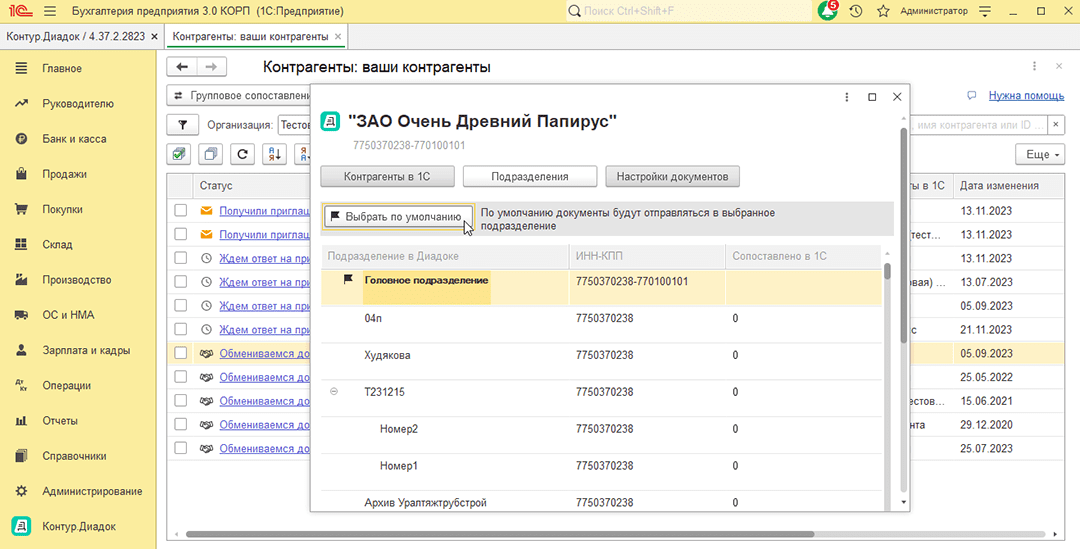Collapse the Т231215 subdivision node
The width and height of the screenshot is (1080, 549).
(x=334, y=391)
